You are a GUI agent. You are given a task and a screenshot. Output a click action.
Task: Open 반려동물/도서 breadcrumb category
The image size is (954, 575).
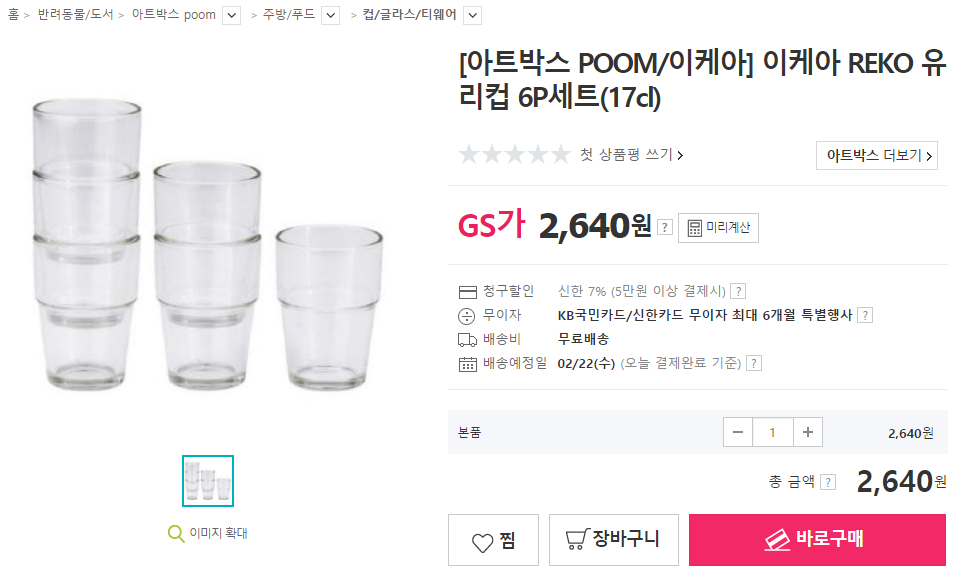[x=74, y=15]
